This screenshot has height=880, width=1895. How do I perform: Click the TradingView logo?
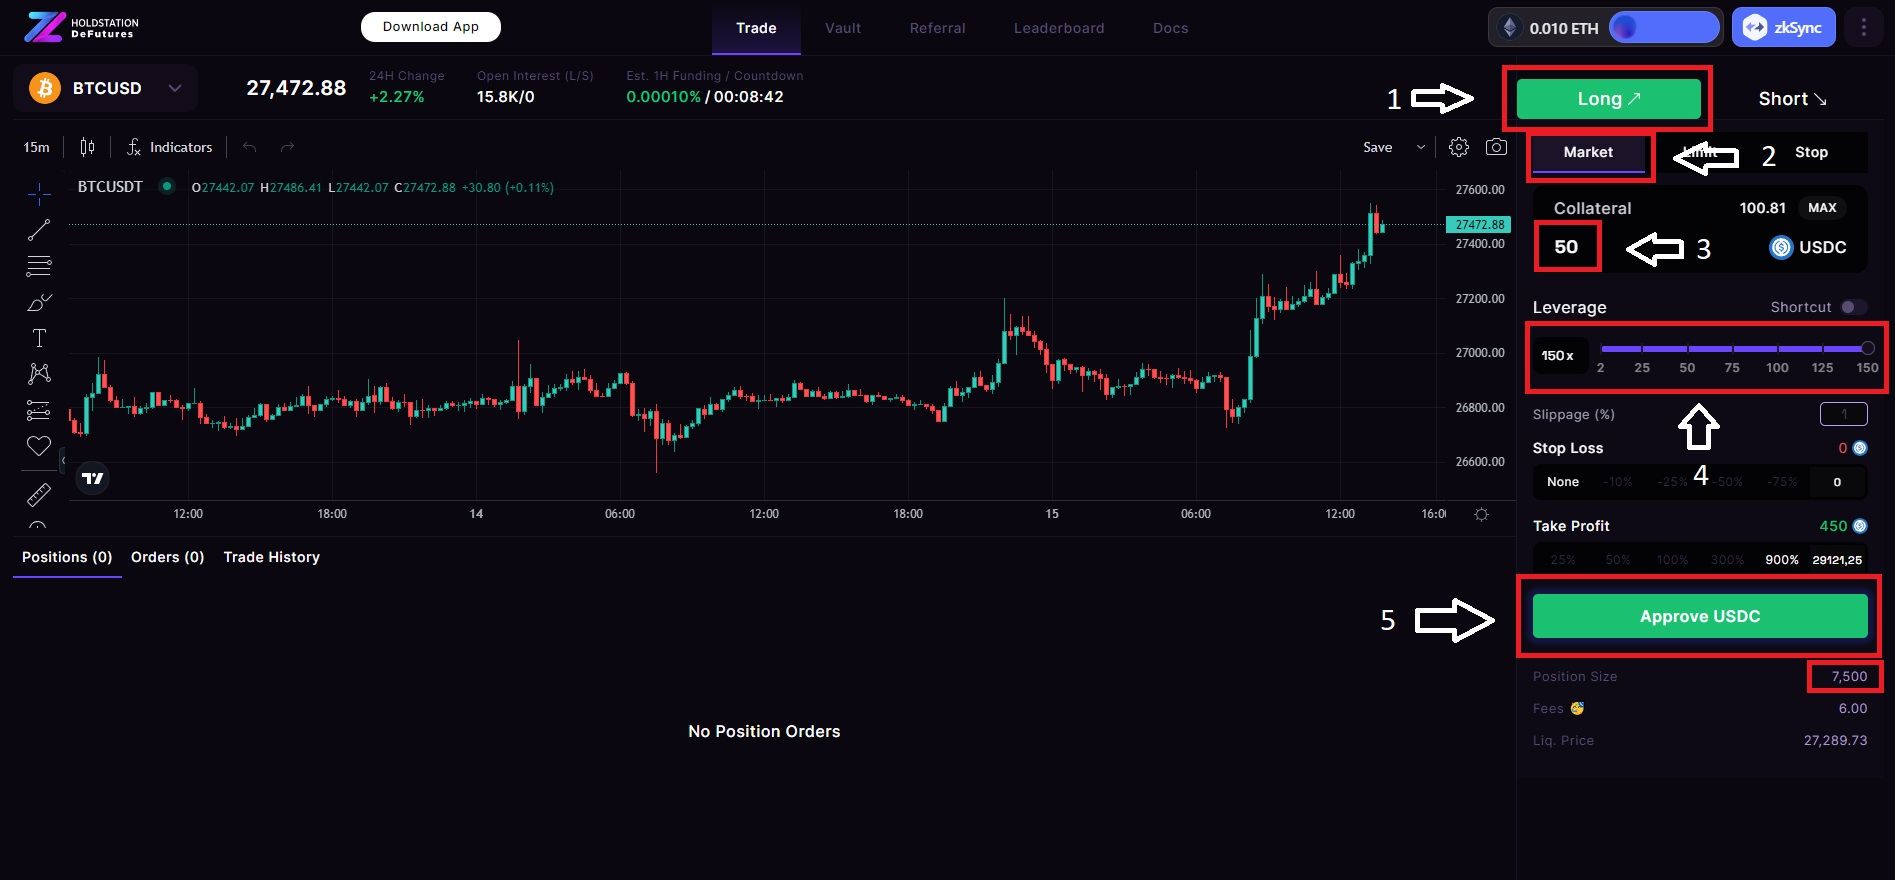click(93, 478)
